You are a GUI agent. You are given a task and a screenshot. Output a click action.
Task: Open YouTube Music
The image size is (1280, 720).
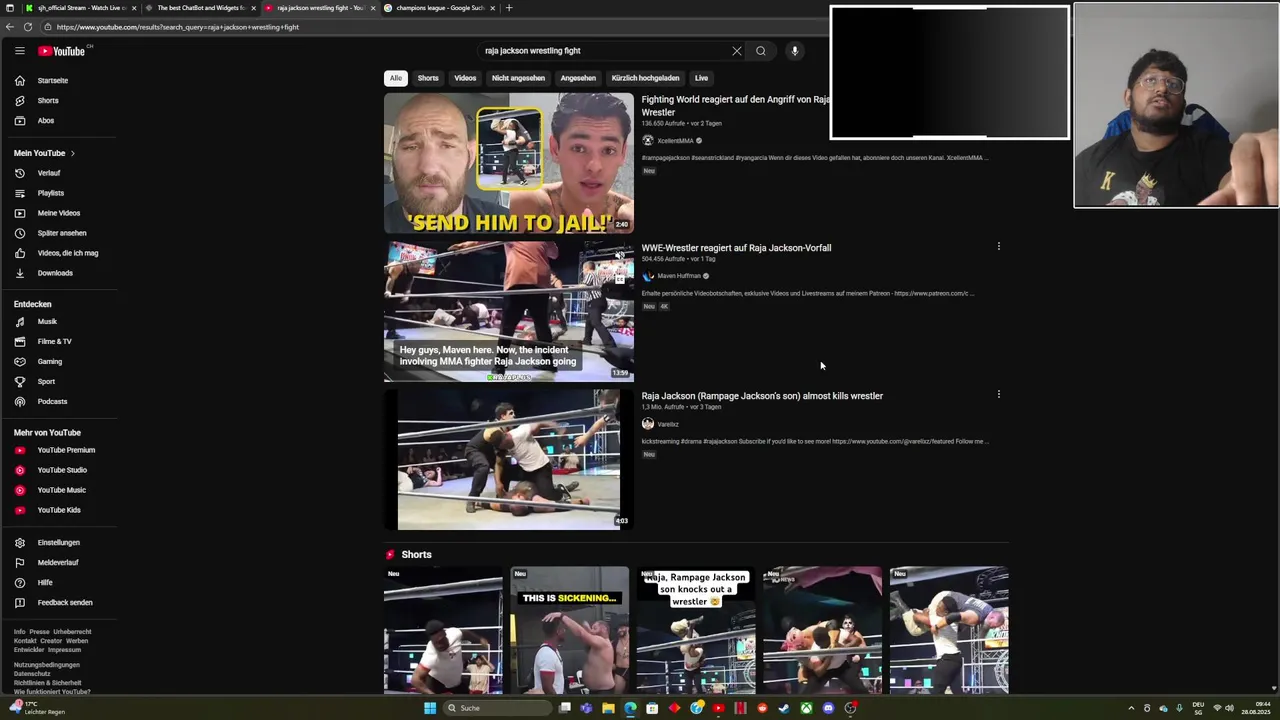tap(60, 490)
